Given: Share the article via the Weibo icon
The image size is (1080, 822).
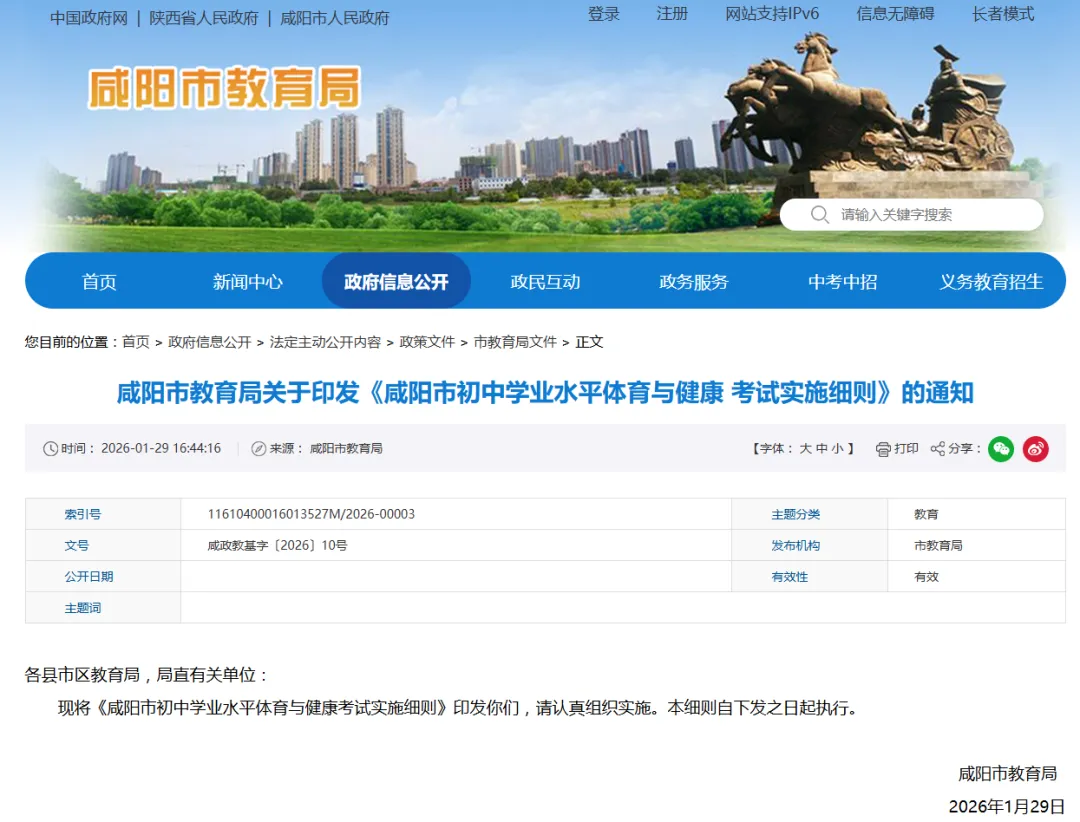Looking at the screenshot, I should pos(1036,449).
